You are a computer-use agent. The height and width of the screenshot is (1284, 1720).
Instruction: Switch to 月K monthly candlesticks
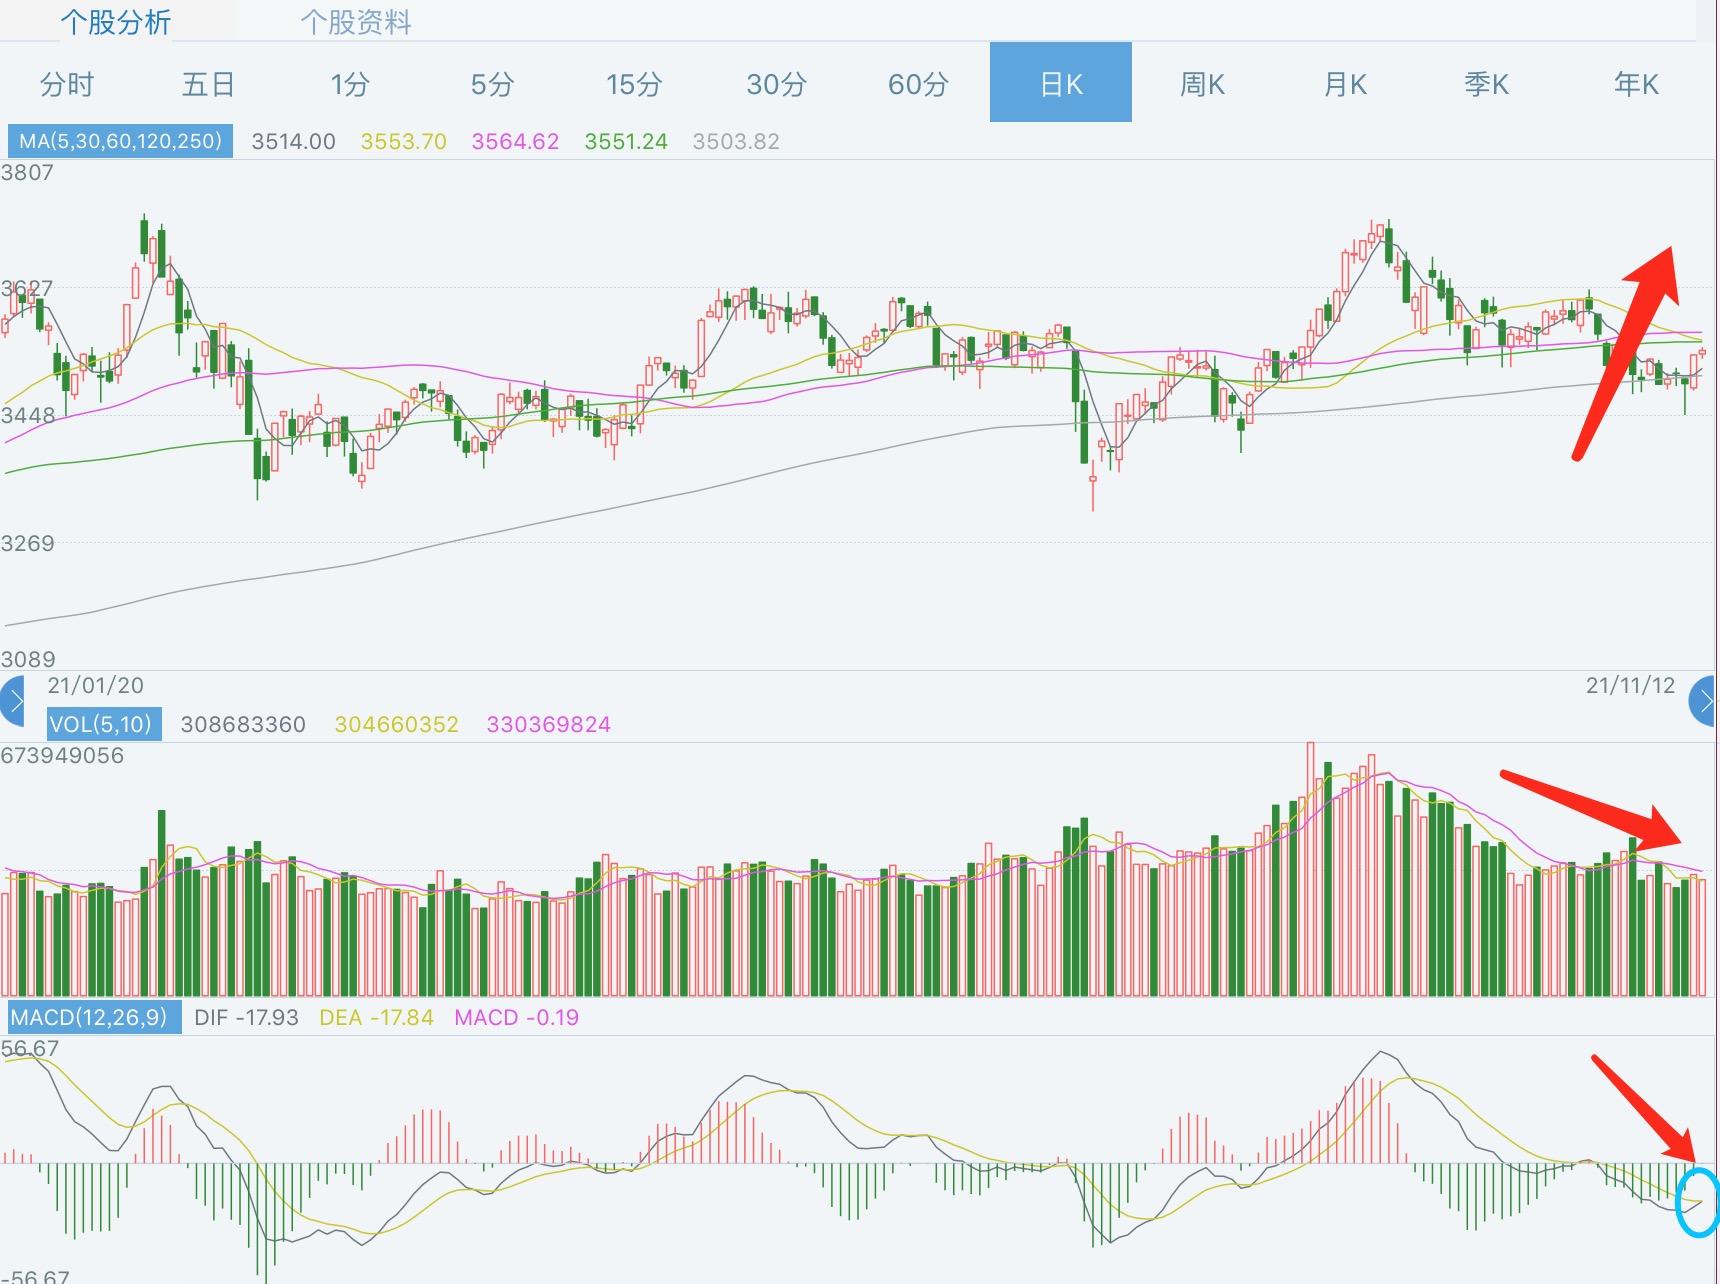[x=1345, y=84]
